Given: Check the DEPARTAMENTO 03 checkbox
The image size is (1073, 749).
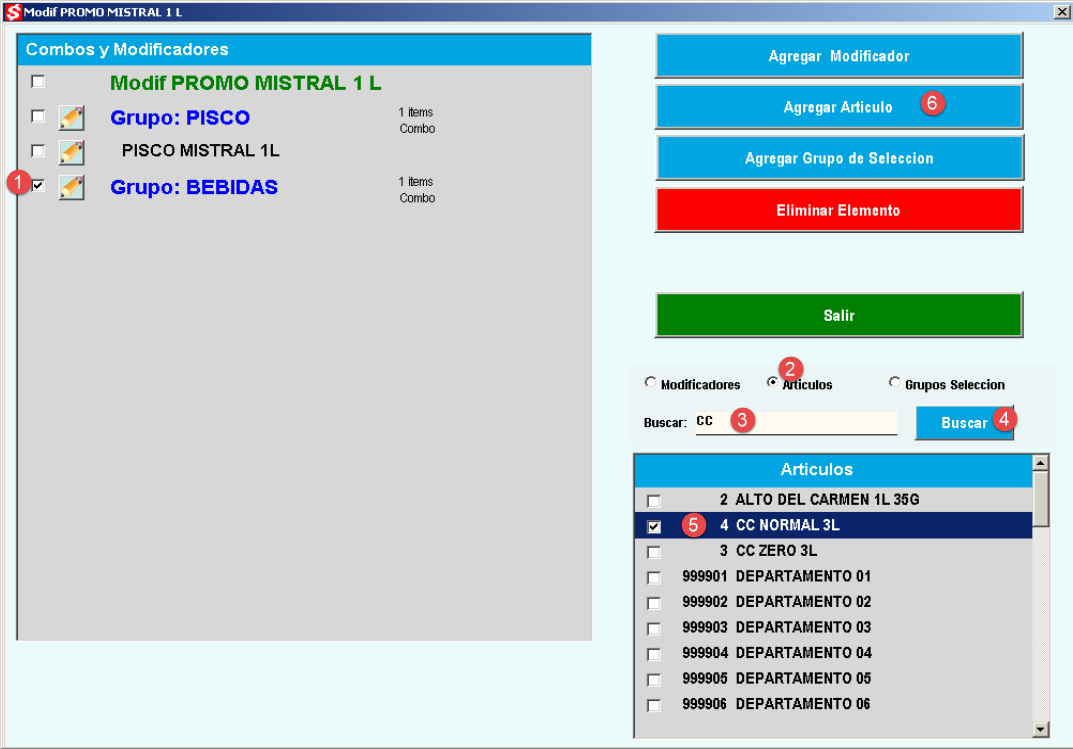Looking at the screenshot, I should point(654,629).
